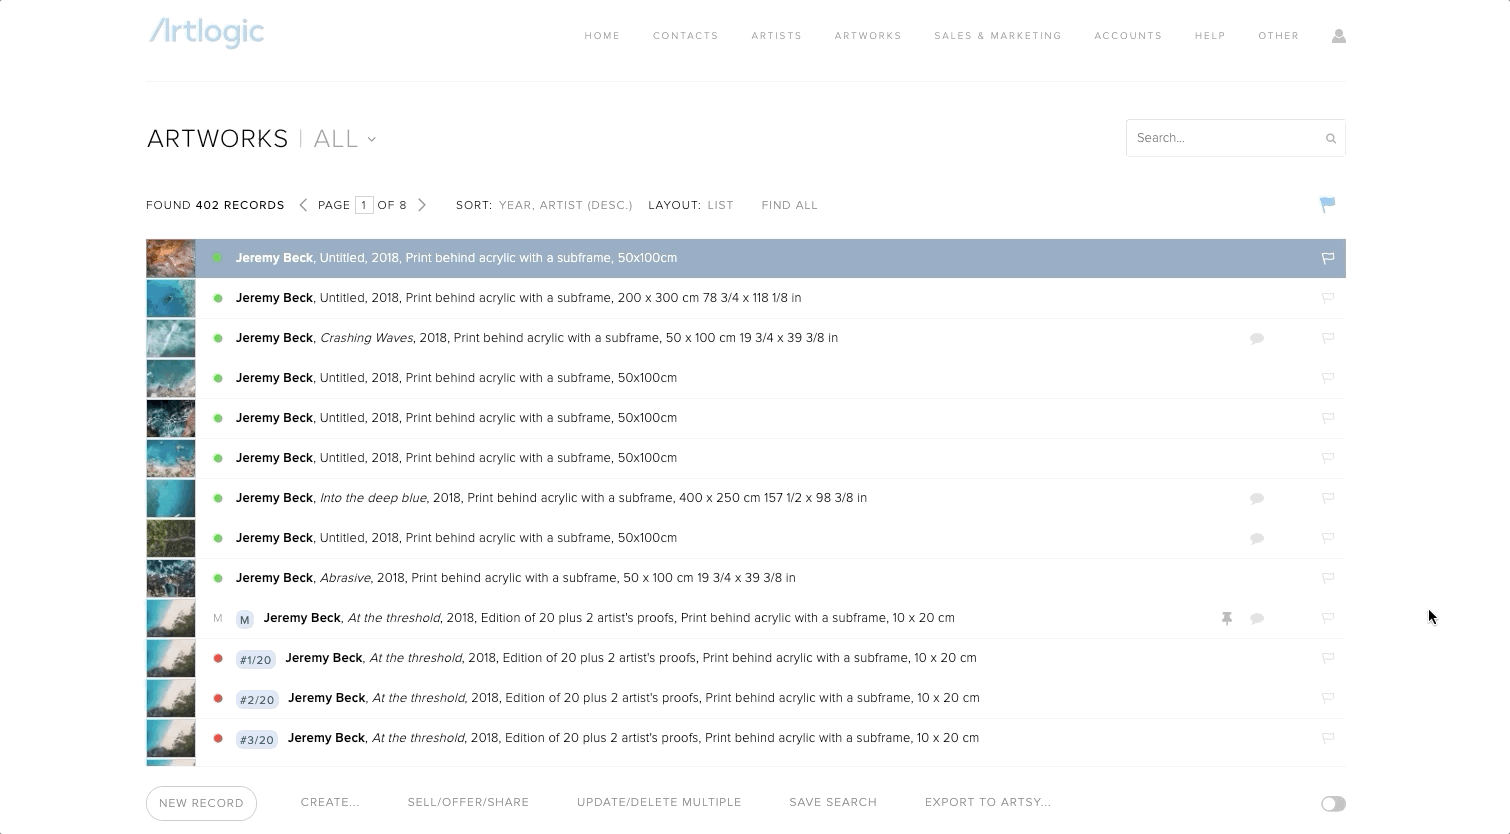The image size is (1510, 834).
Task: Flag the Into the deep blue artwork
Action: pos(1328,498)
